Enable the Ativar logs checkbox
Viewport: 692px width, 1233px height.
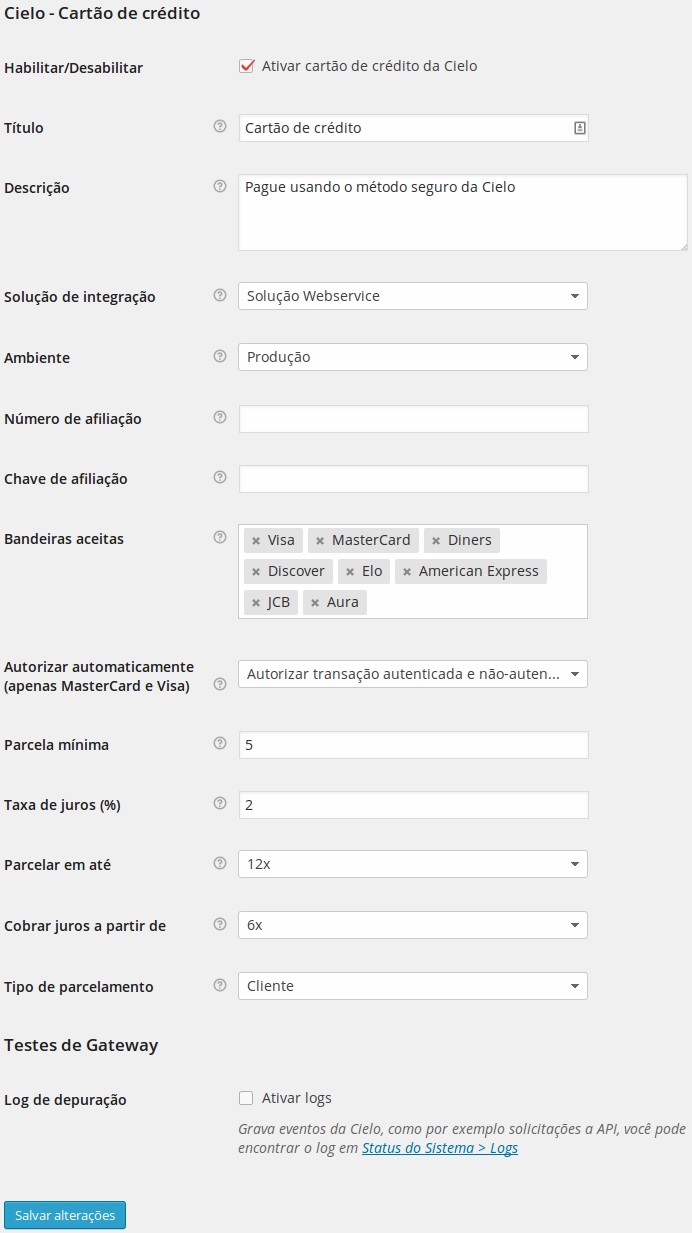pyautogui.click(x=247, y=1098)
